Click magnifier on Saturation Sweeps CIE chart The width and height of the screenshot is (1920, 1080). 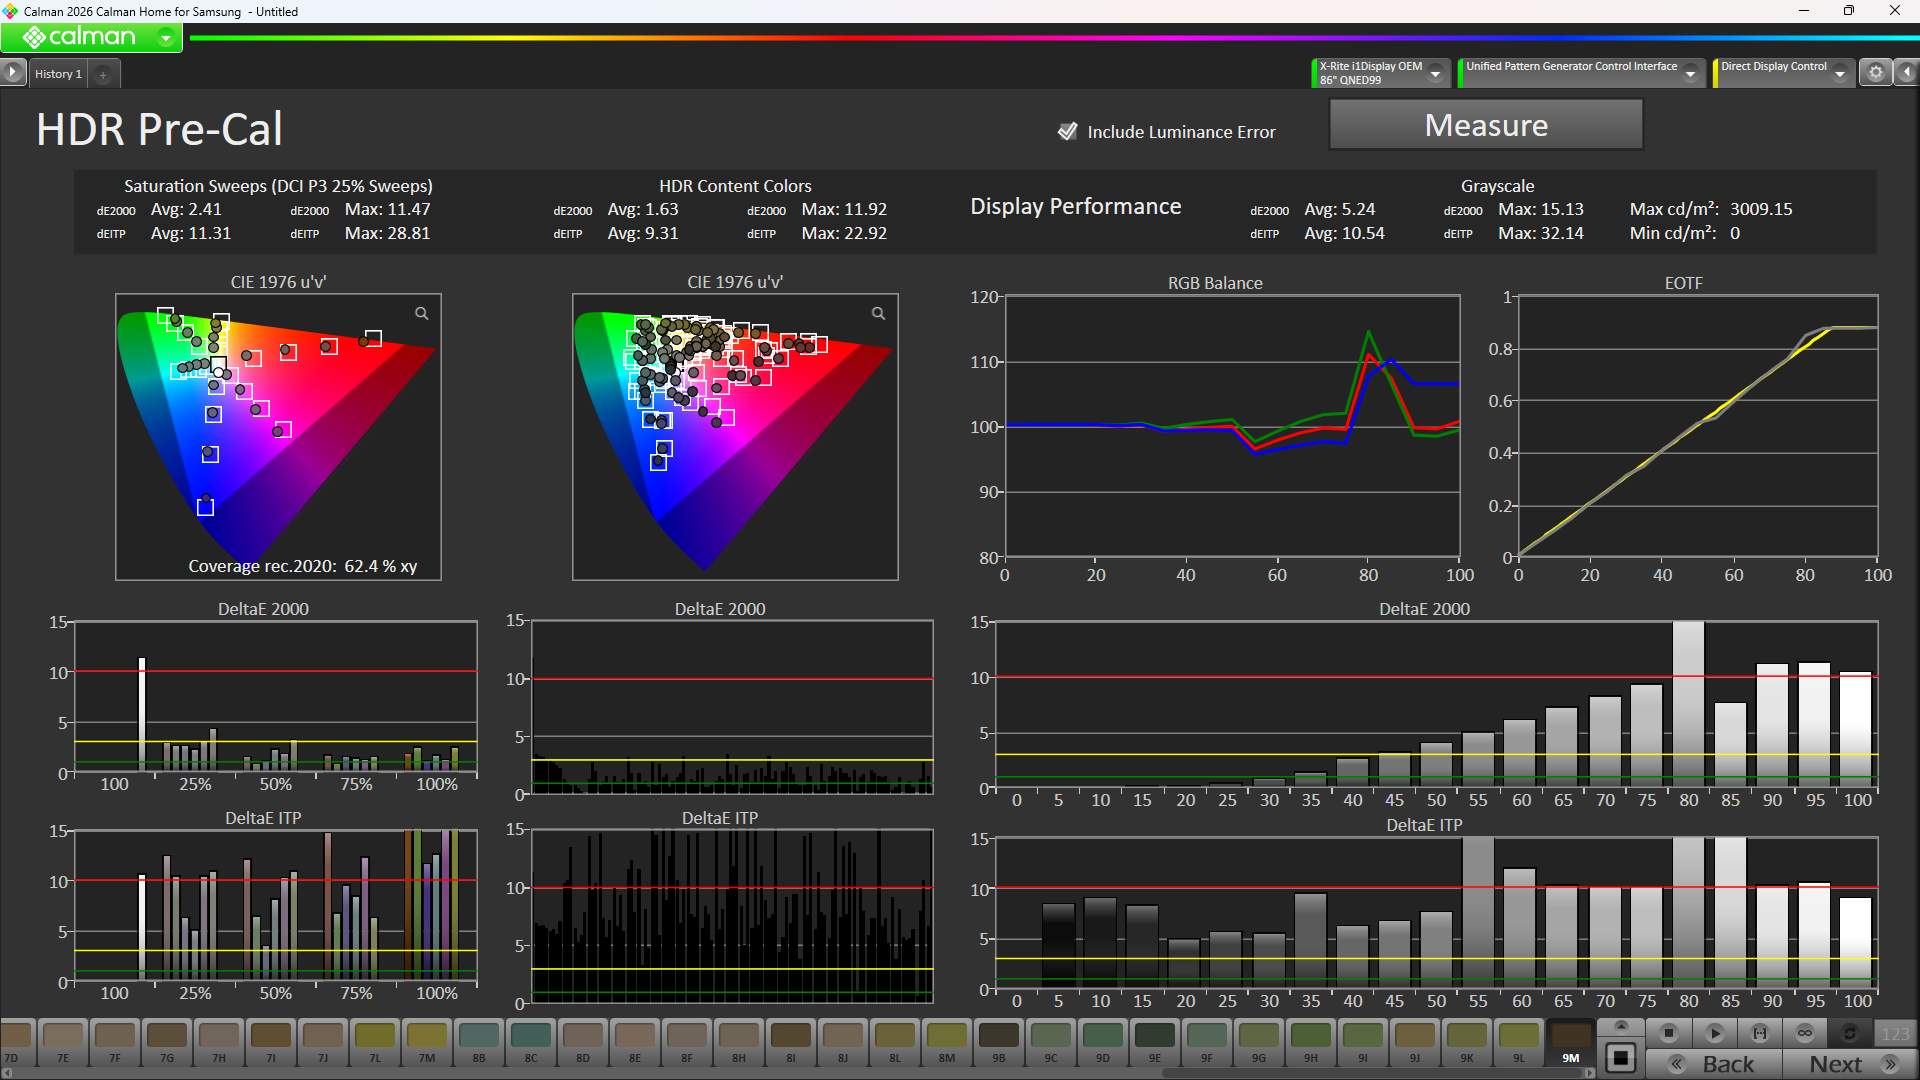[422, 314]
